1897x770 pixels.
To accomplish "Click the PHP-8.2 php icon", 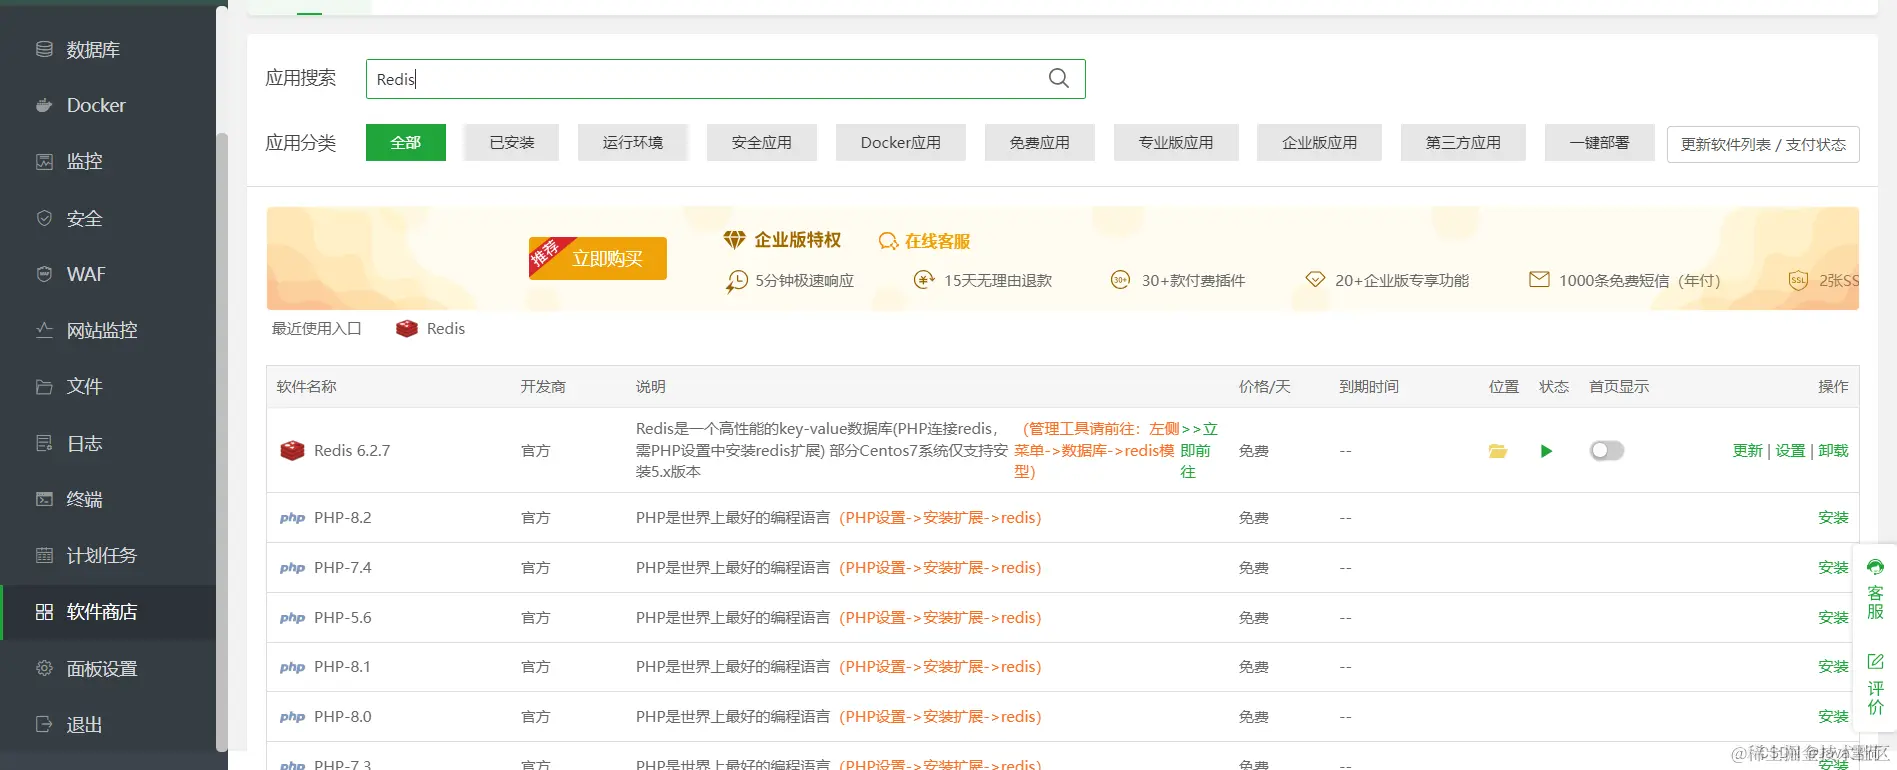I will (x=292, y=518).
